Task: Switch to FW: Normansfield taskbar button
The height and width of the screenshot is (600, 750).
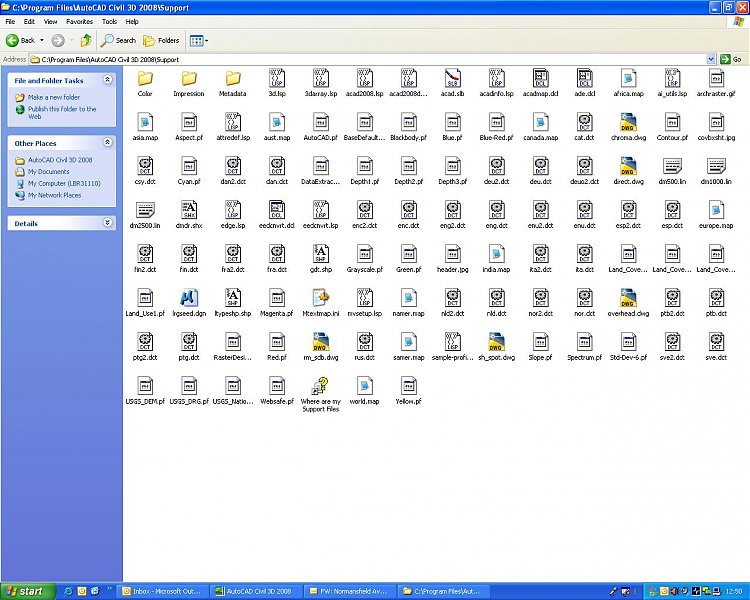Action: coord(350,591)
